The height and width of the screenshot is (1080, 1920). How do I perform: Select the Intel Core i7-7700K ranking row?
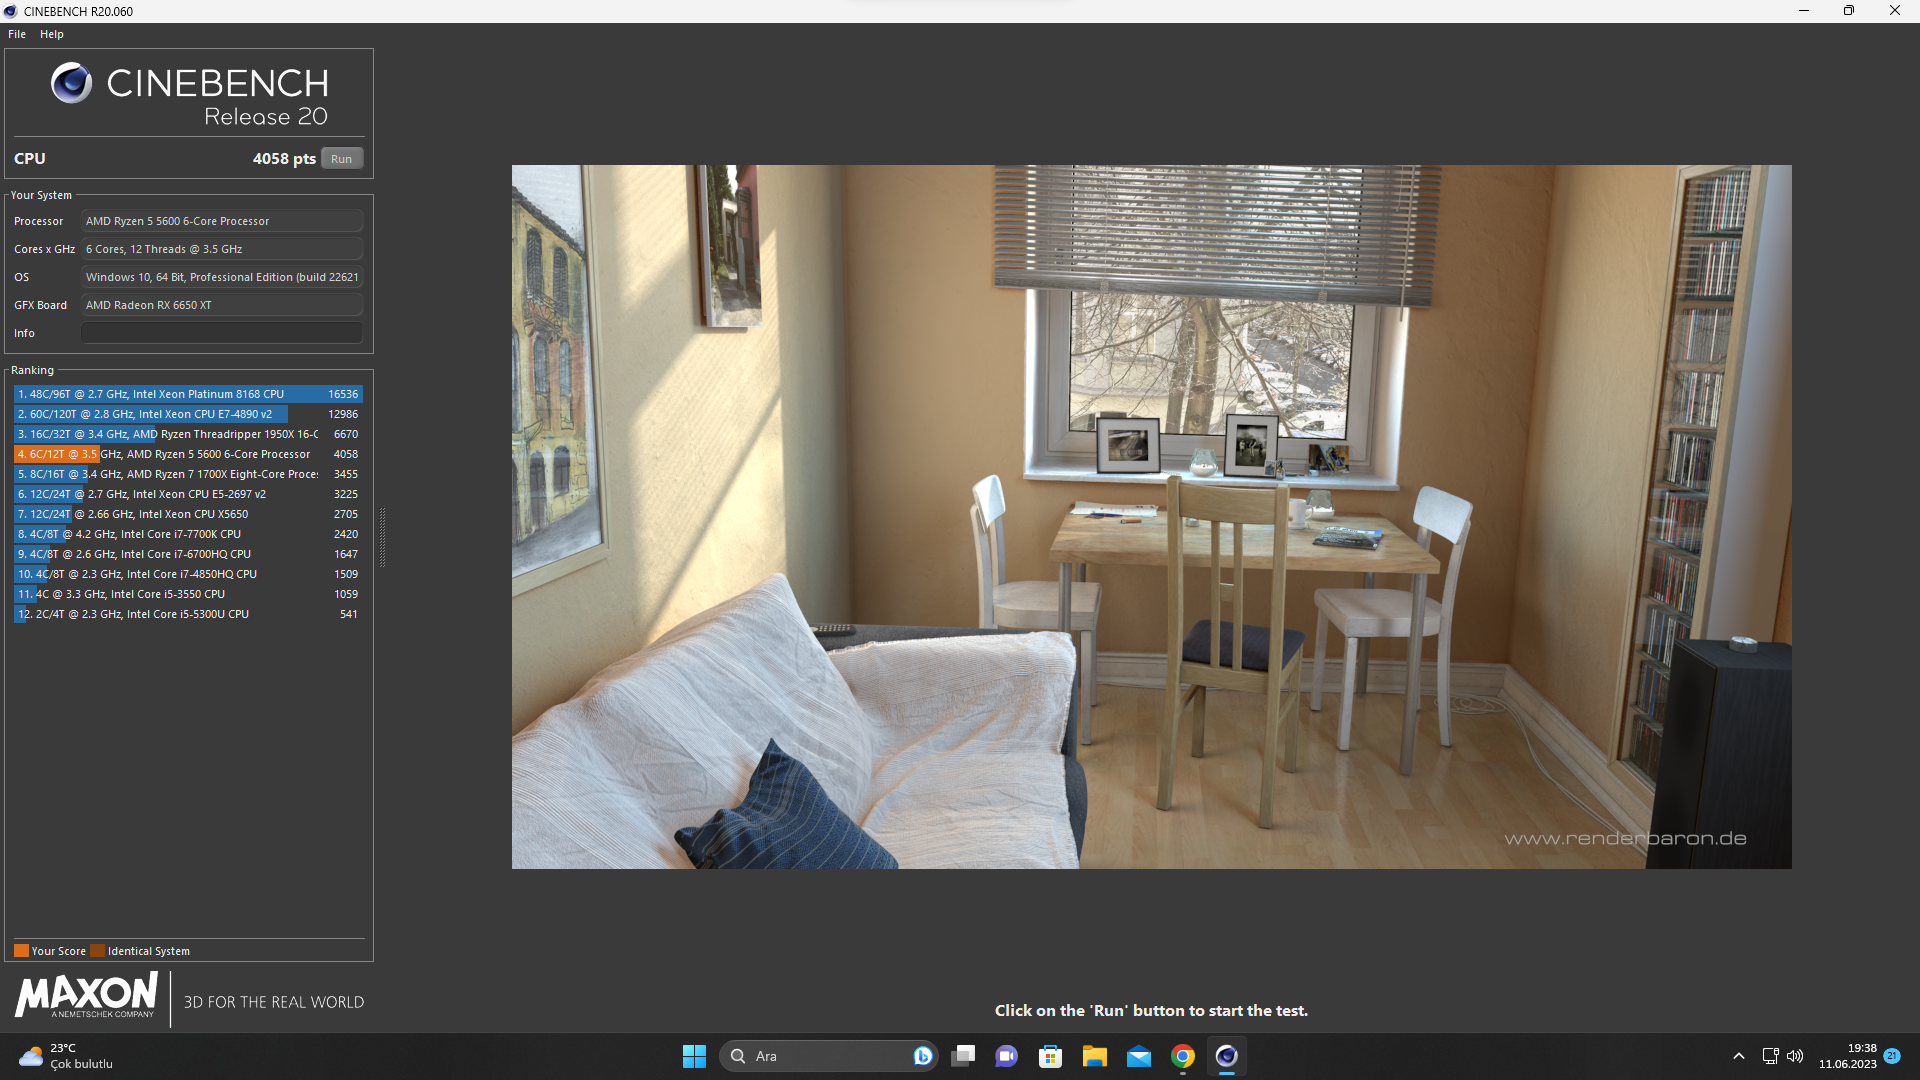188,534
